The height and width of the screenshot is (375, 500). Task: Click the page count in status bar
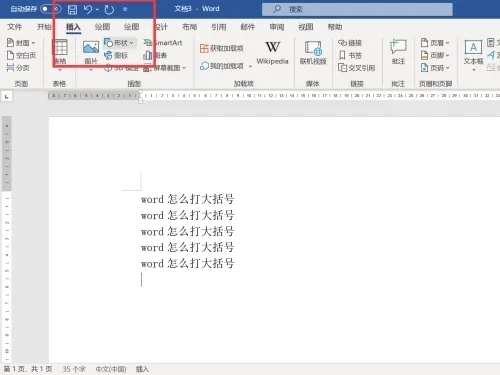pos(28,369)
